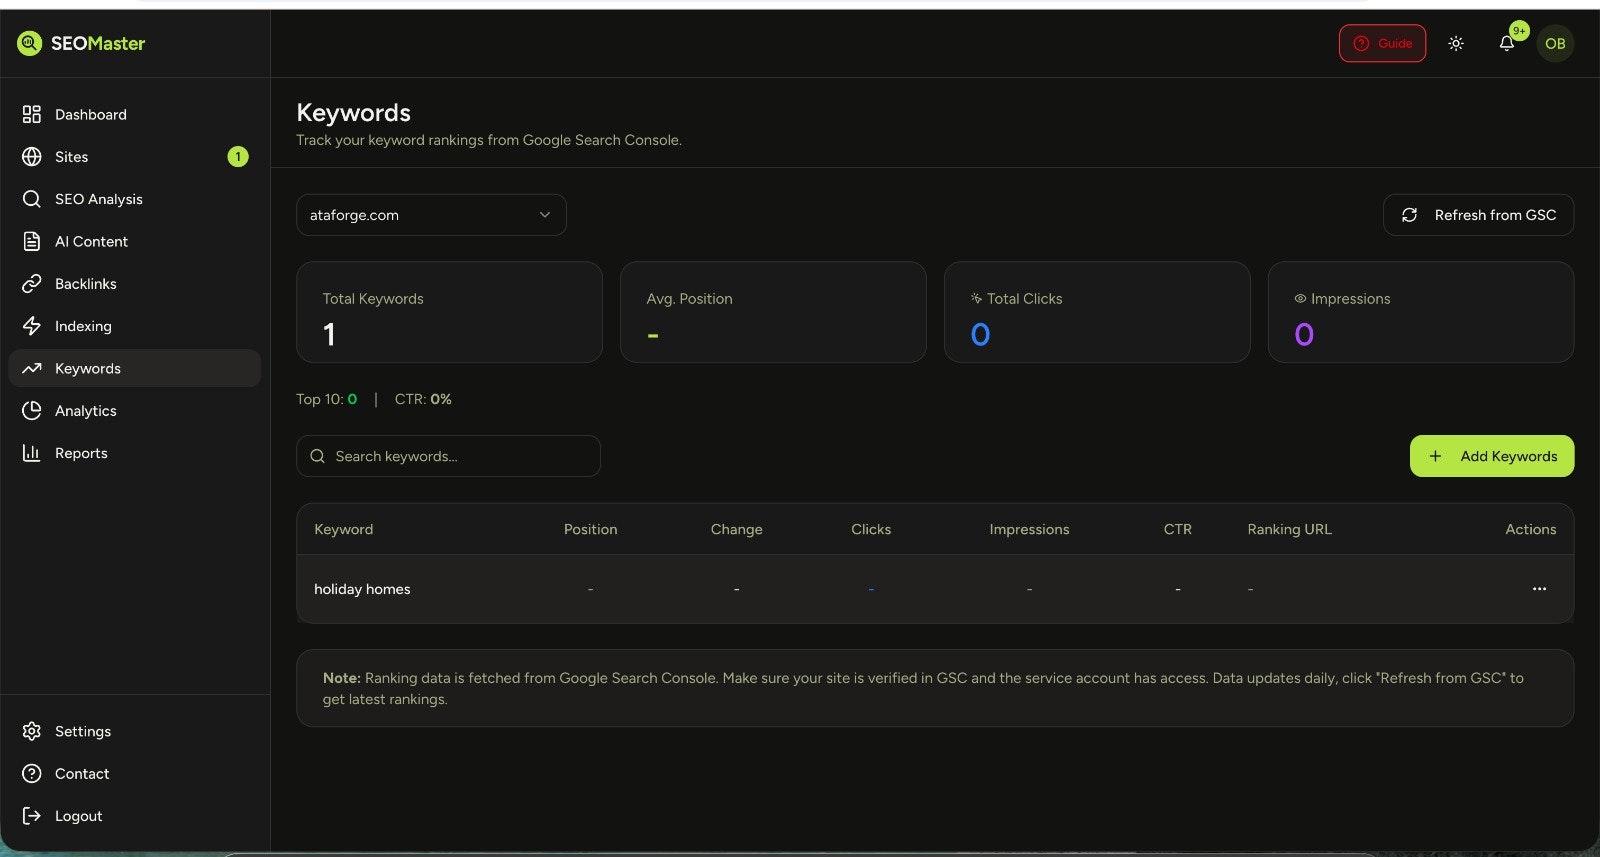Click the Sites count badge
This screenshot has width=1600, height=857.
click(x=238, y=157)
